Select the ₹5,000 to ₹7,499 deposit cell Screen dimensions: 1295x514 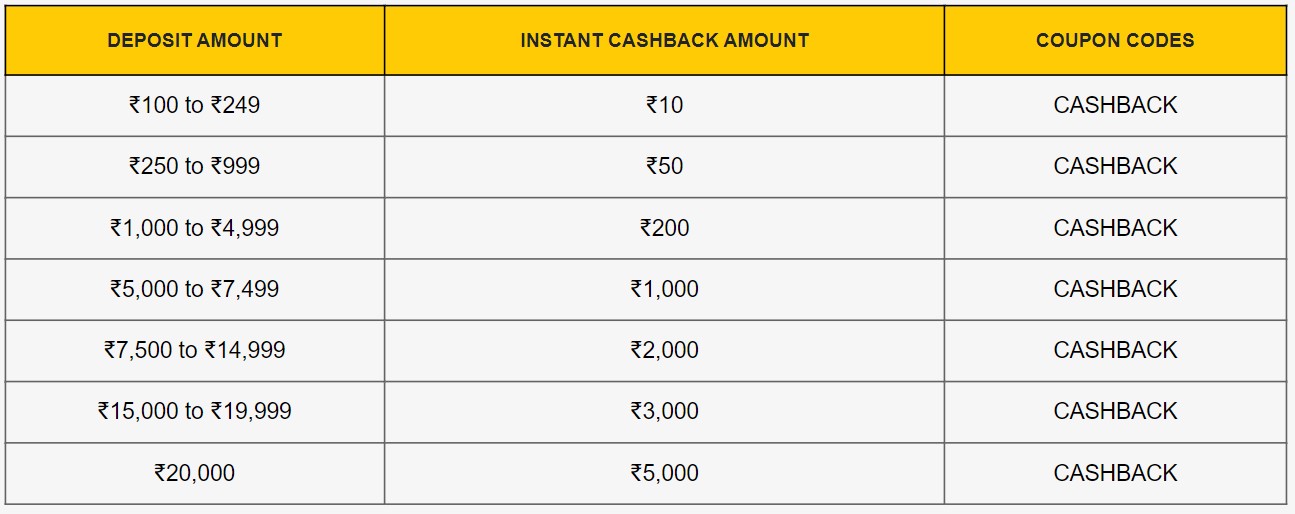195,290
